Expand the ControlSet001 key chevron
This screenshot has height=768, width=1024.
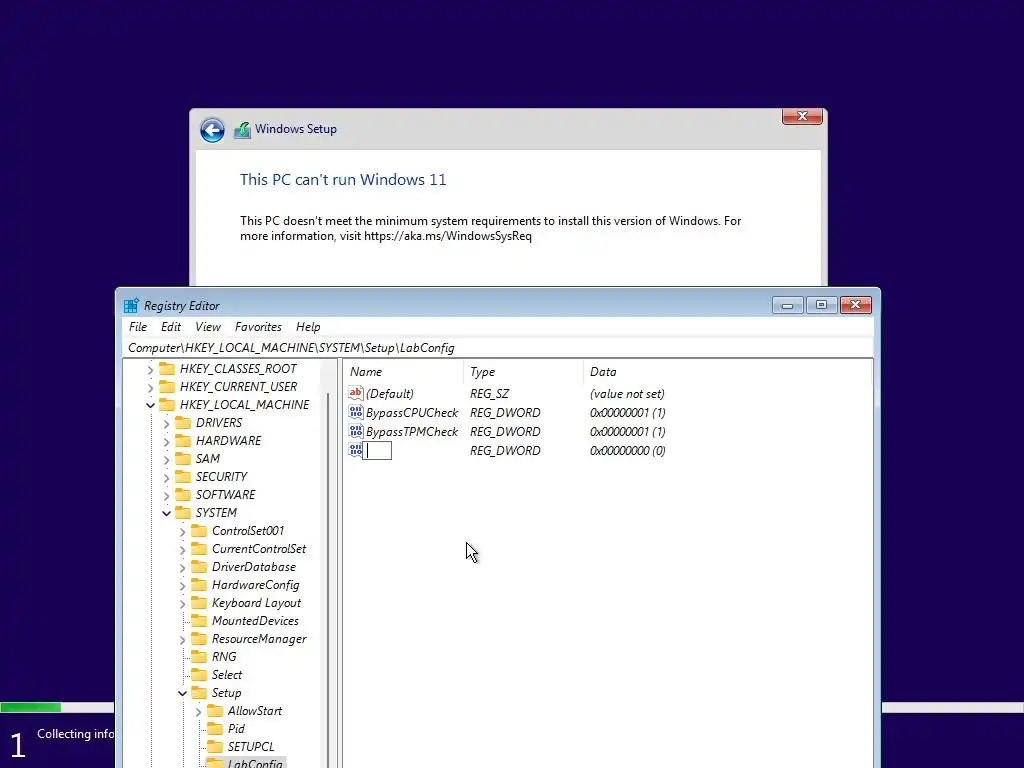182,532
